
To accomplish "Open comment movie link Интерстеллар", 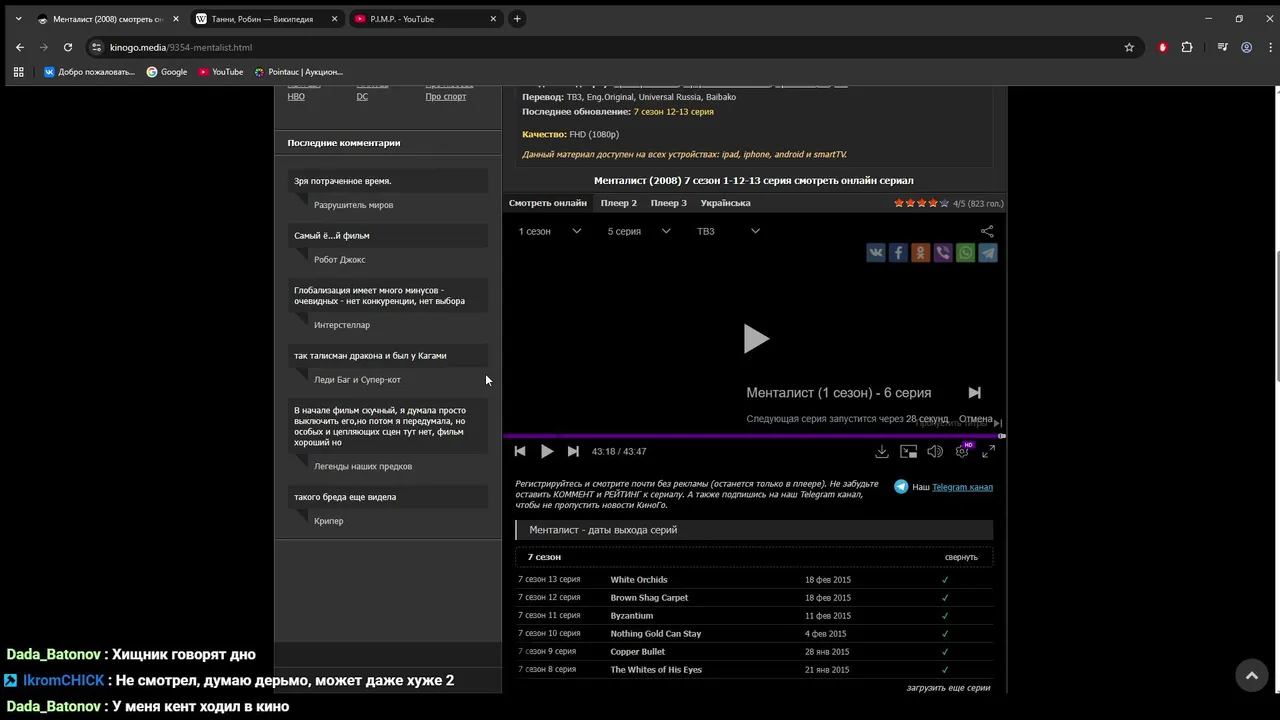I will 342,325.
